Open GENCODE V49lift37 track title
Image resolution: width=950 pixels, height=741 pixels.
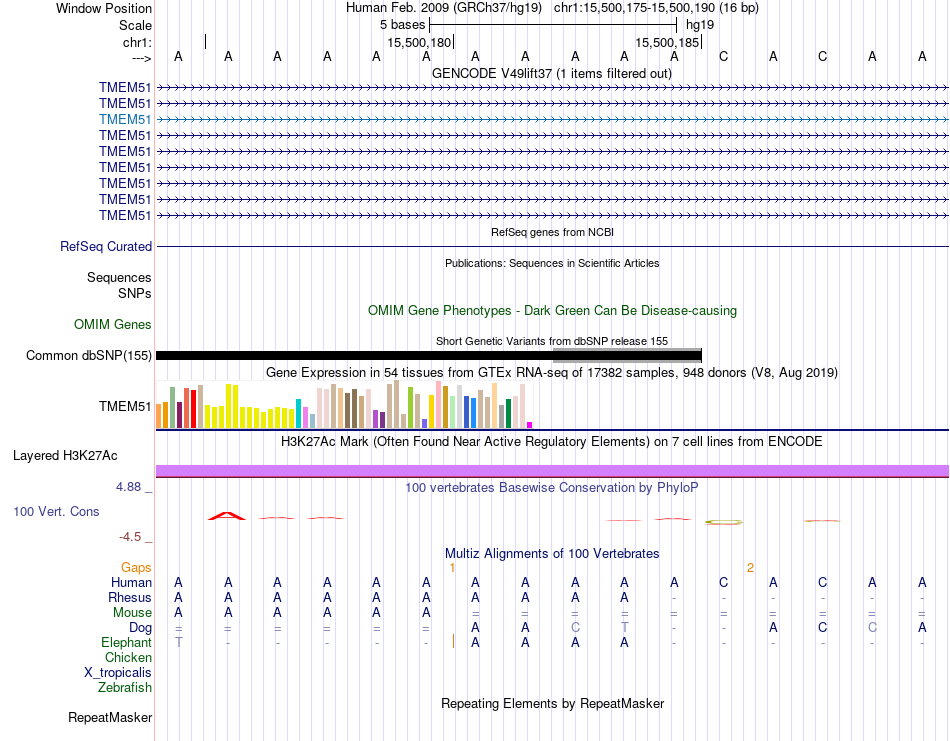click(551, 73)
